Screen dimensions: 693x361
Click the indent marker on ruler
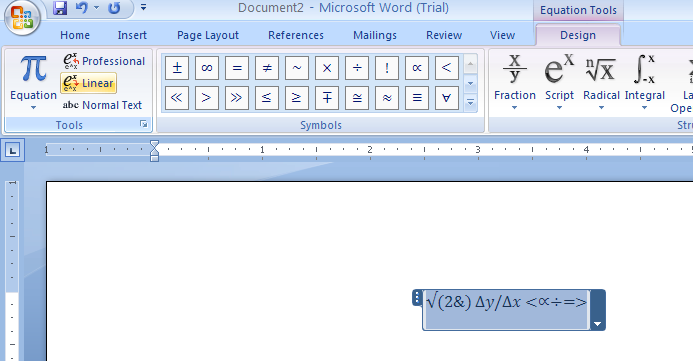[x=154, y=151]
